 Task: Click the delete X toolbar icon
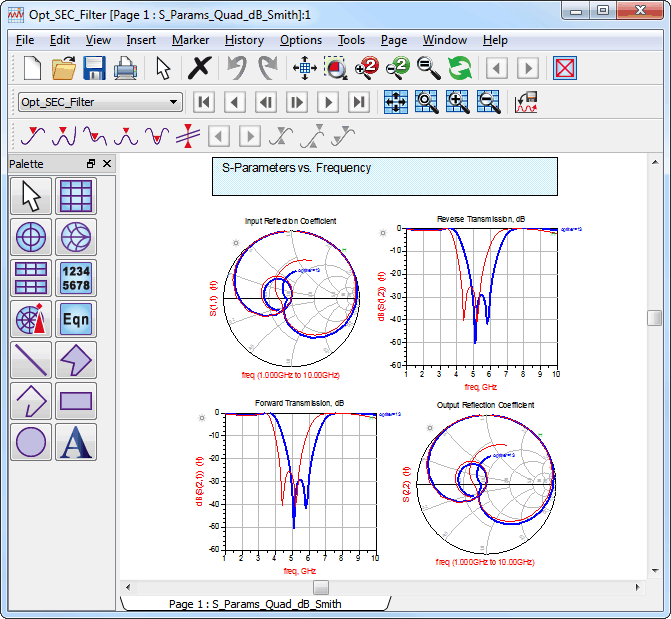pyautogui.click(x=199, y=68)
